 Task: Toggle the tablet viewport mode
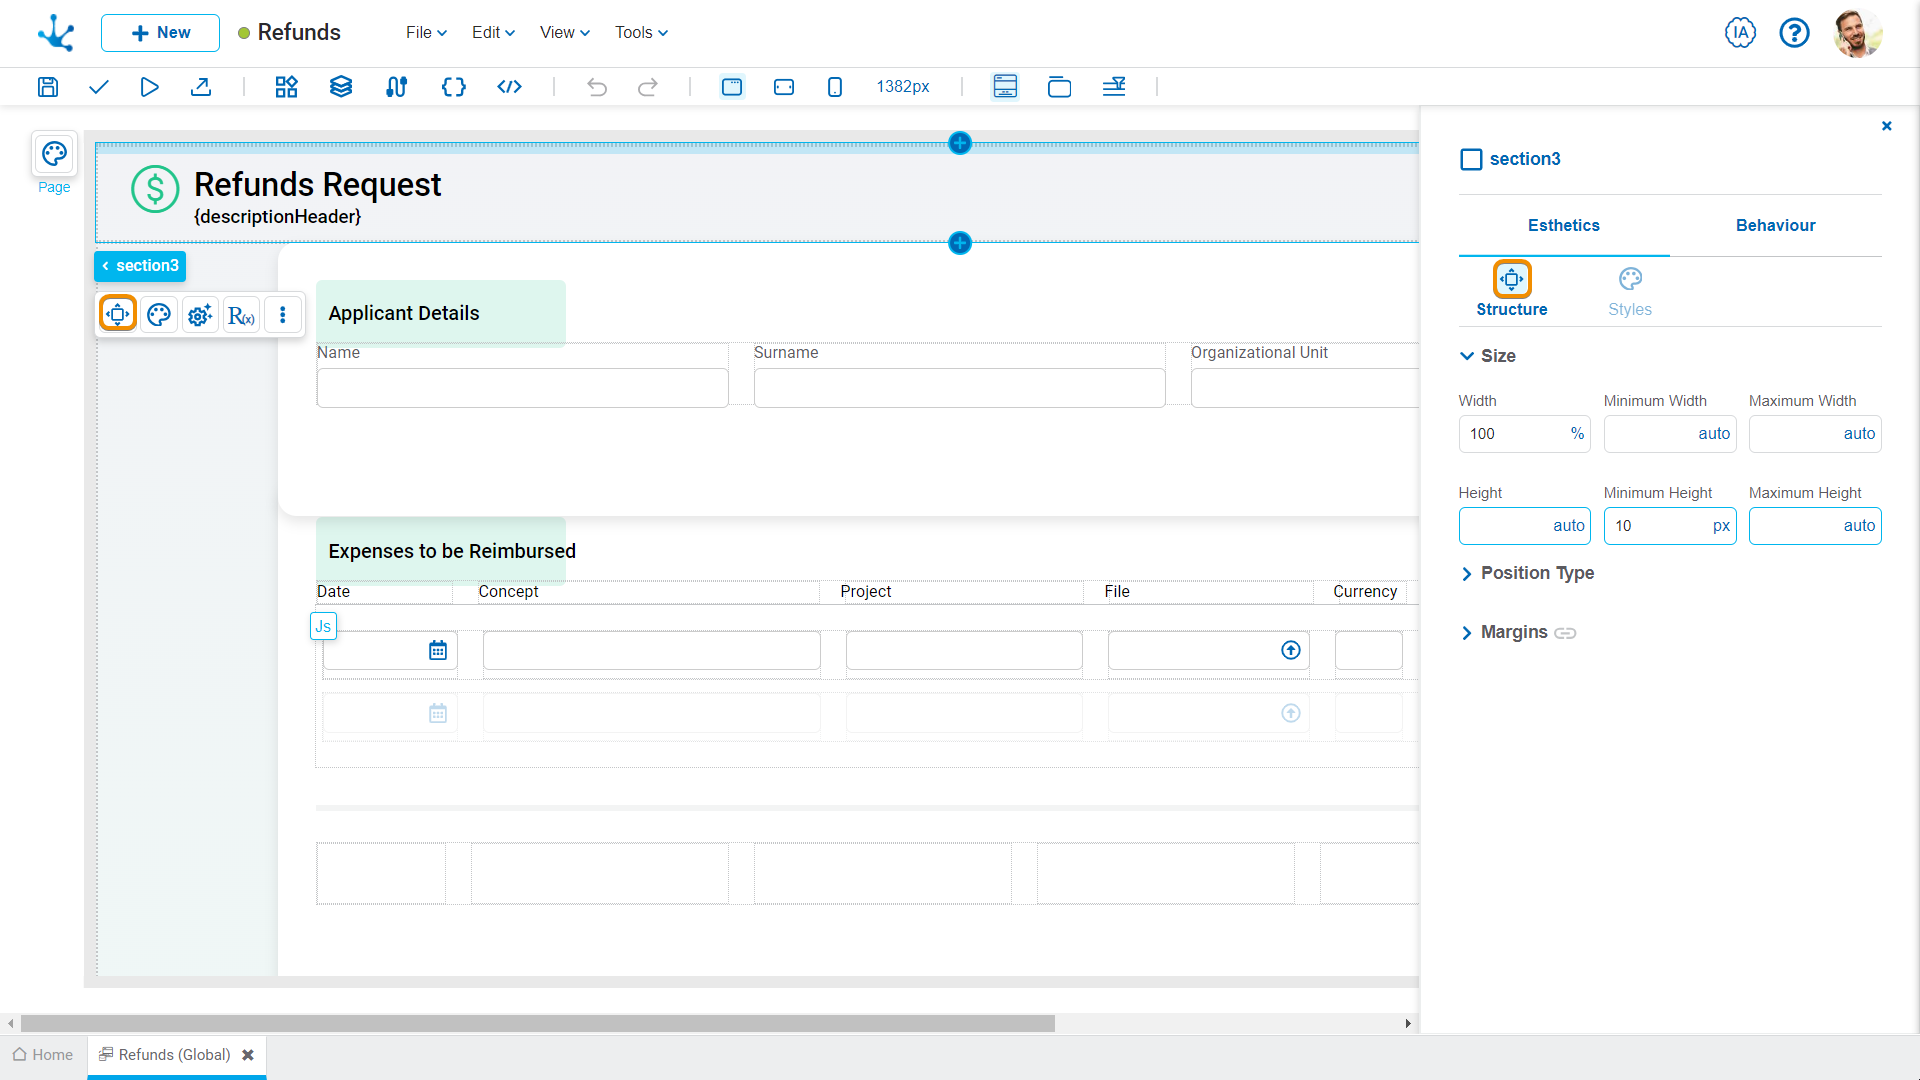click(x=784, y=87)
